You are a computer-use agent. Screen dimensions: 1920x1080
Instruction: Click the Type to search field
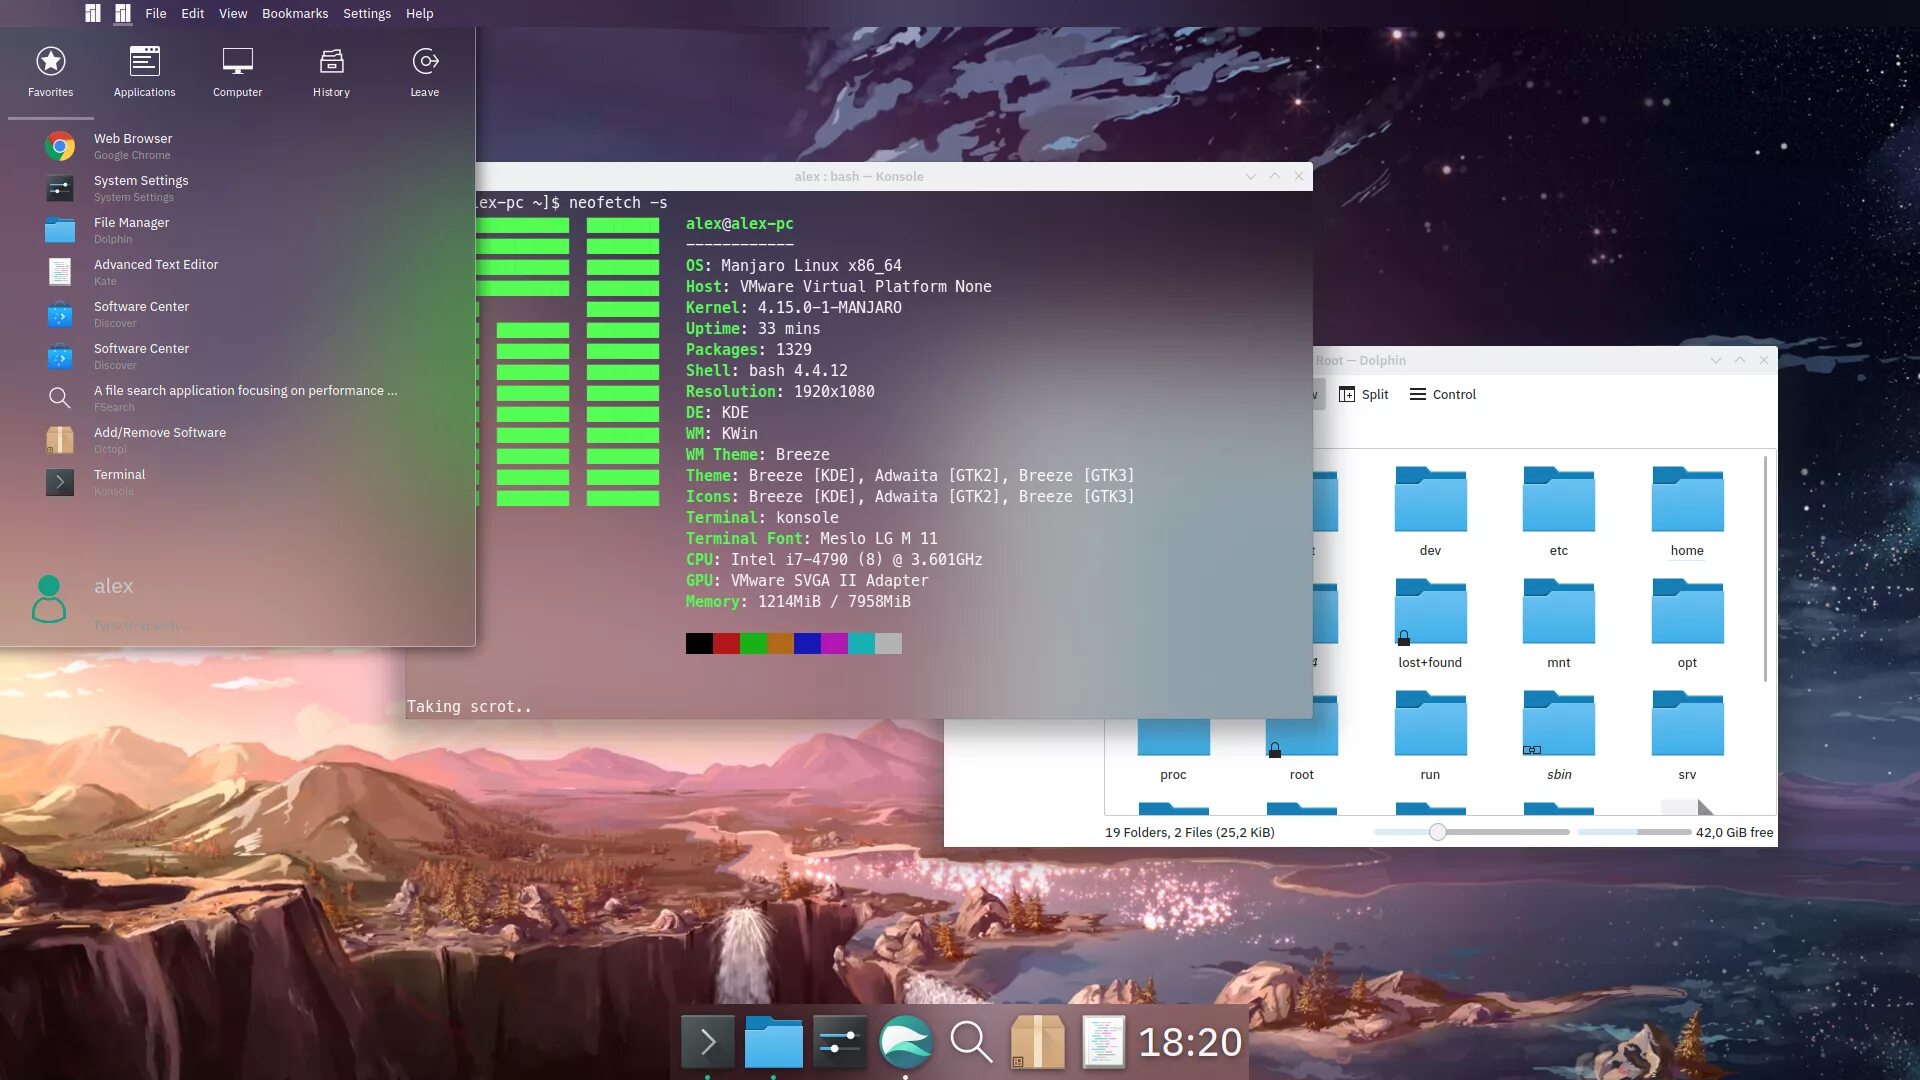coord(140,626)
